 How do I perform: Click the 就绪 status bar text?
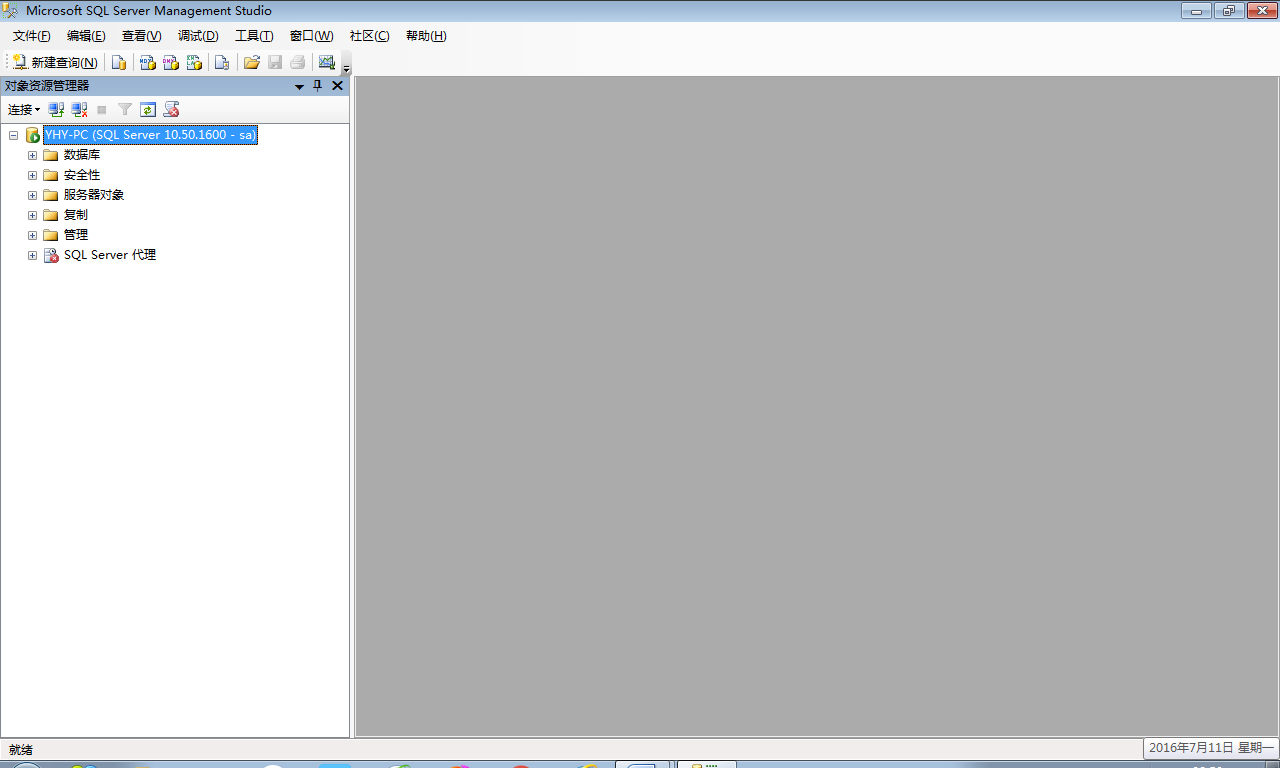[x=21, y=750]
